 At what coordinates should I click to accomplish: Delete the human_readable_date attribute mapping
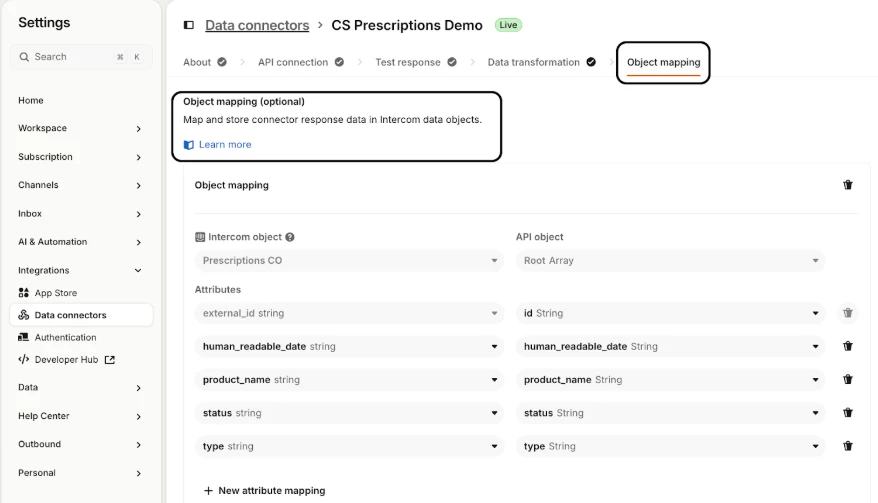pos(848,346)
